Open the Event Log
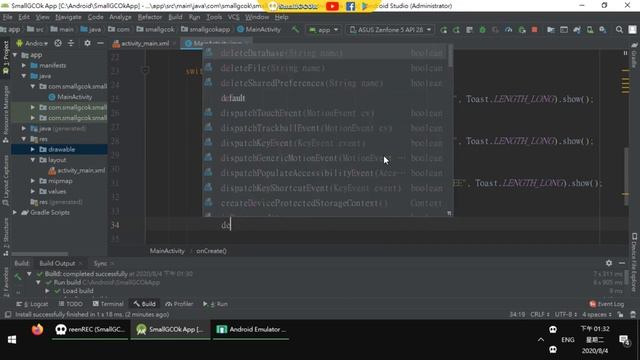Screen dimensions: 640x360 (x=607, y=304)
